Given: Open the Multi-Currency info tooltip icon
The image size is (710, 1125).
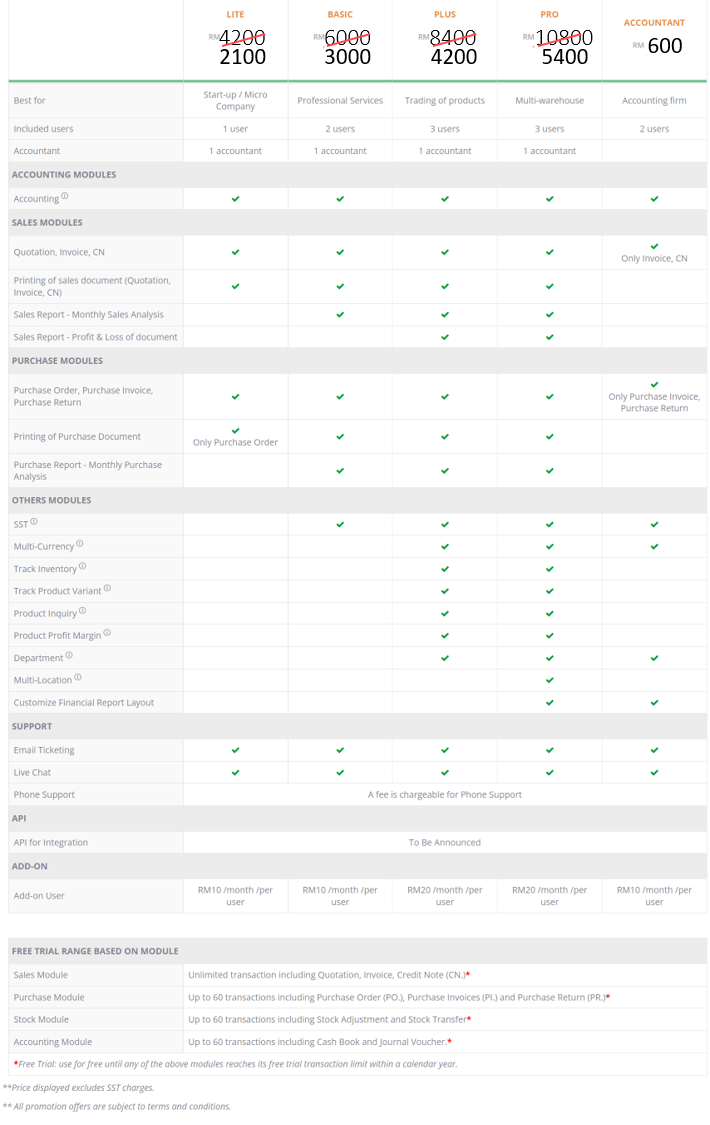Looking at the screenshot, I should pos(80,544).
